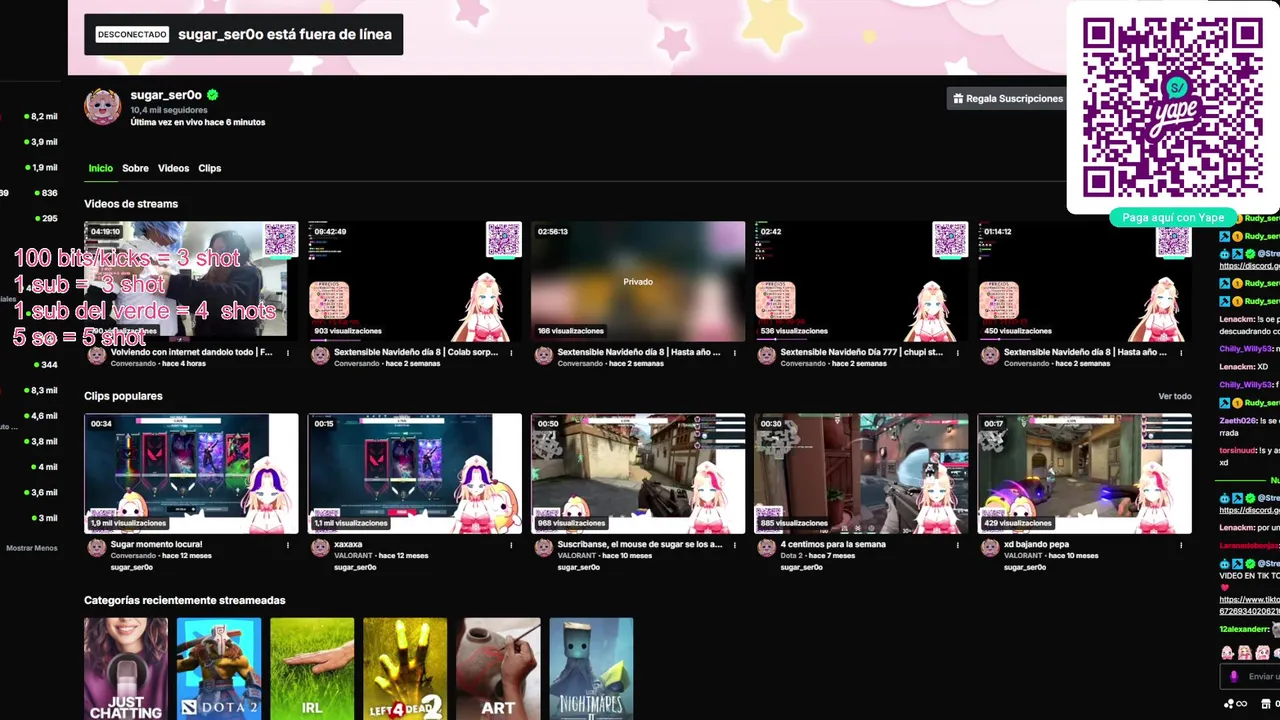This screenshot has width=1280, height=720.
Task: Open the 09:42:49 stream video thumbnail
Action: coord(414,281)
